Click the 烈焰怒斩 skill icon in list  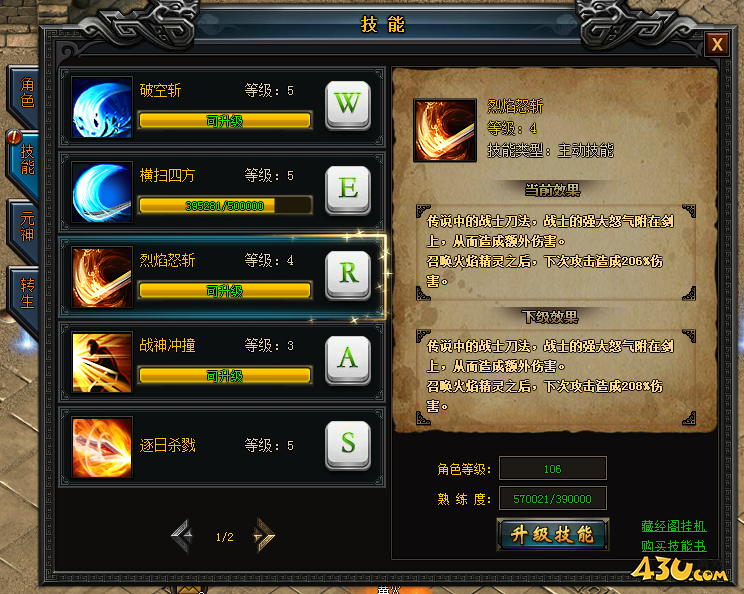[102, 277]
